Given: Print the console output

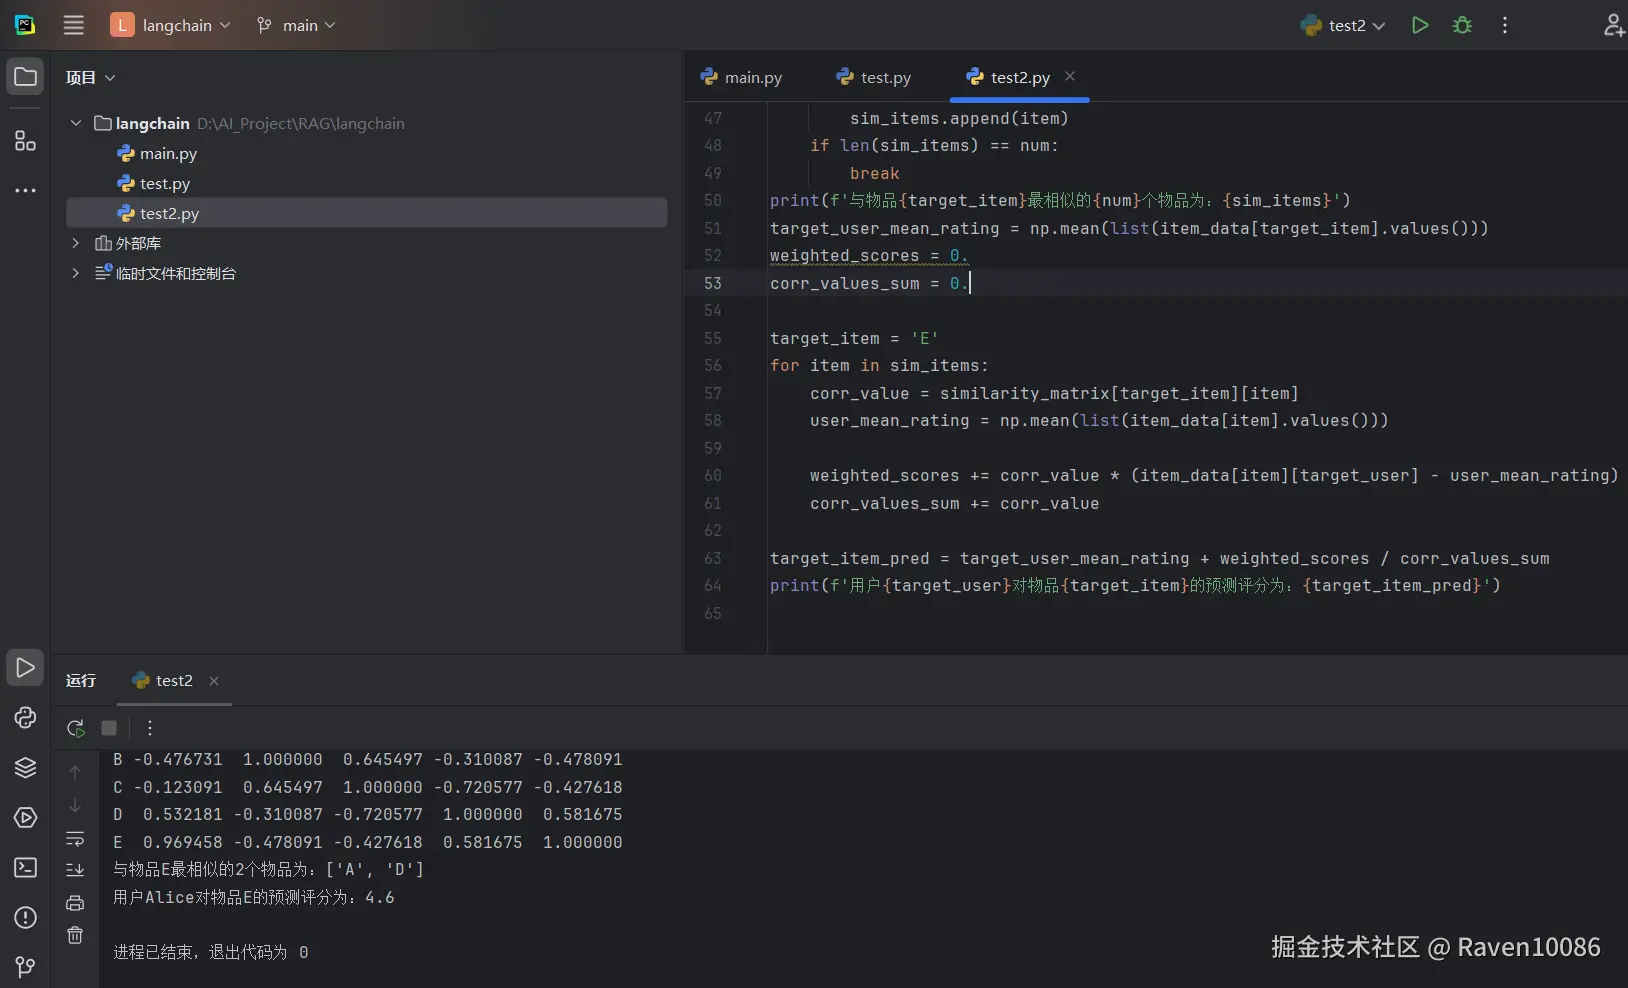Looking at the screenshot, I should pyautogui.click(x=75, y=903).
